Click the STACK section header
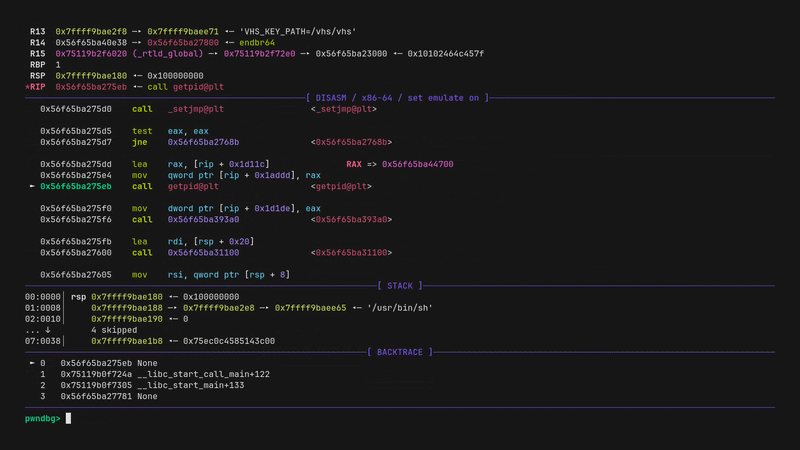This screenshot has height=450, width=800. point(400,286)
